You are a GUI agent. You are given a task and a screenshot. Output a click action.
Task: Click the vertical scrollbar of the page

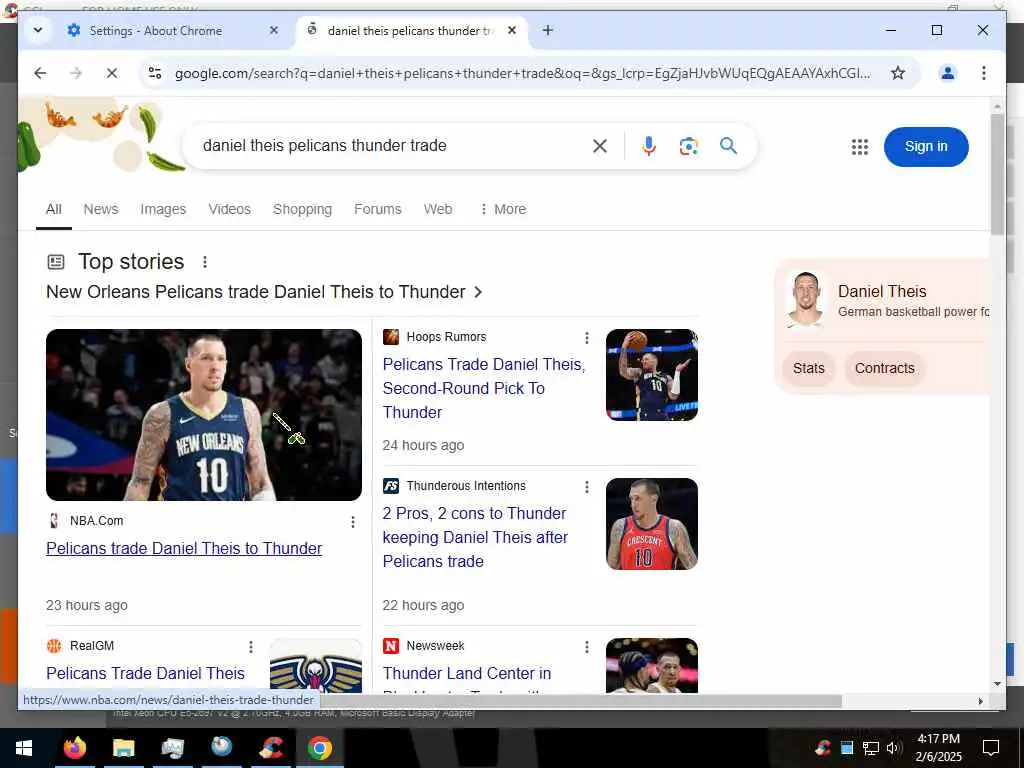click(x=997, y=174)
